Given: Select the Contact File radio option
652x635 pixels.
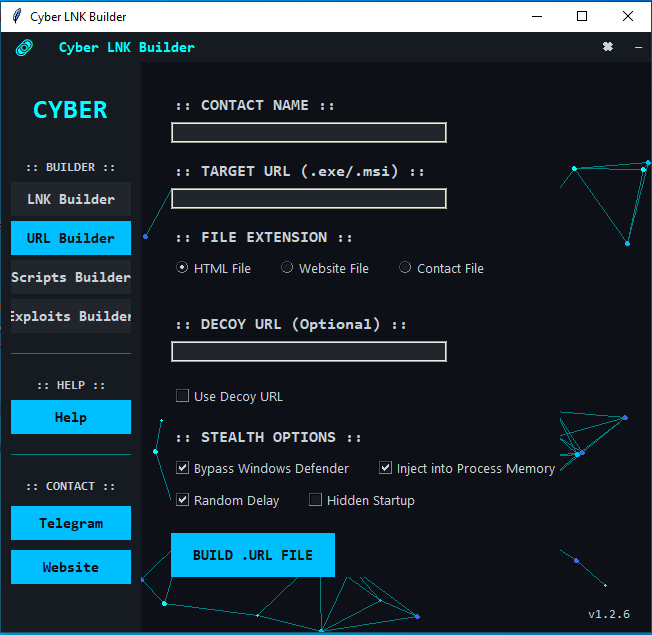Looking at the screenshot, I should tap(405, 267).
